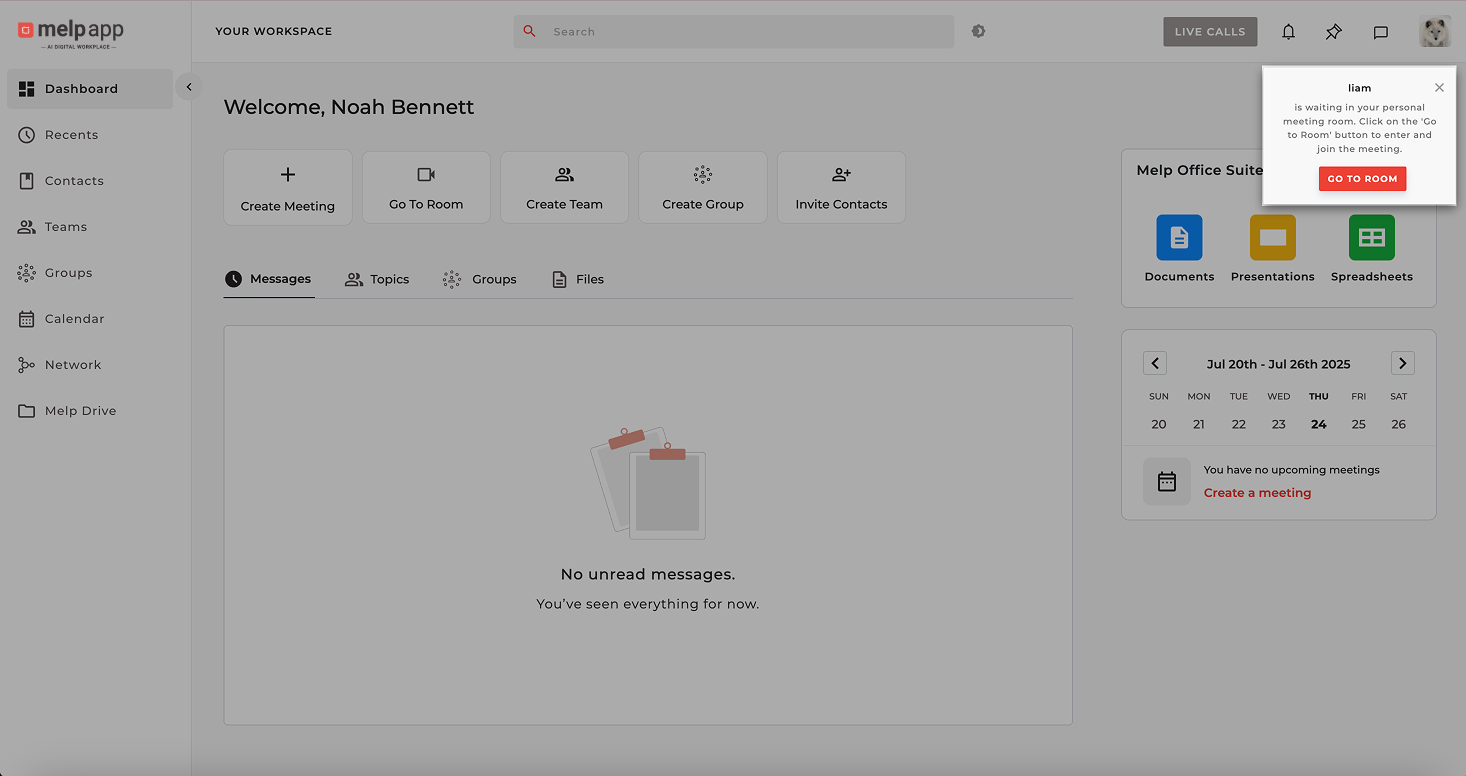Viewport: 1466px width, 776px height.
Task: Open the Melp Drive sidebar item
Action: [80, 411]
